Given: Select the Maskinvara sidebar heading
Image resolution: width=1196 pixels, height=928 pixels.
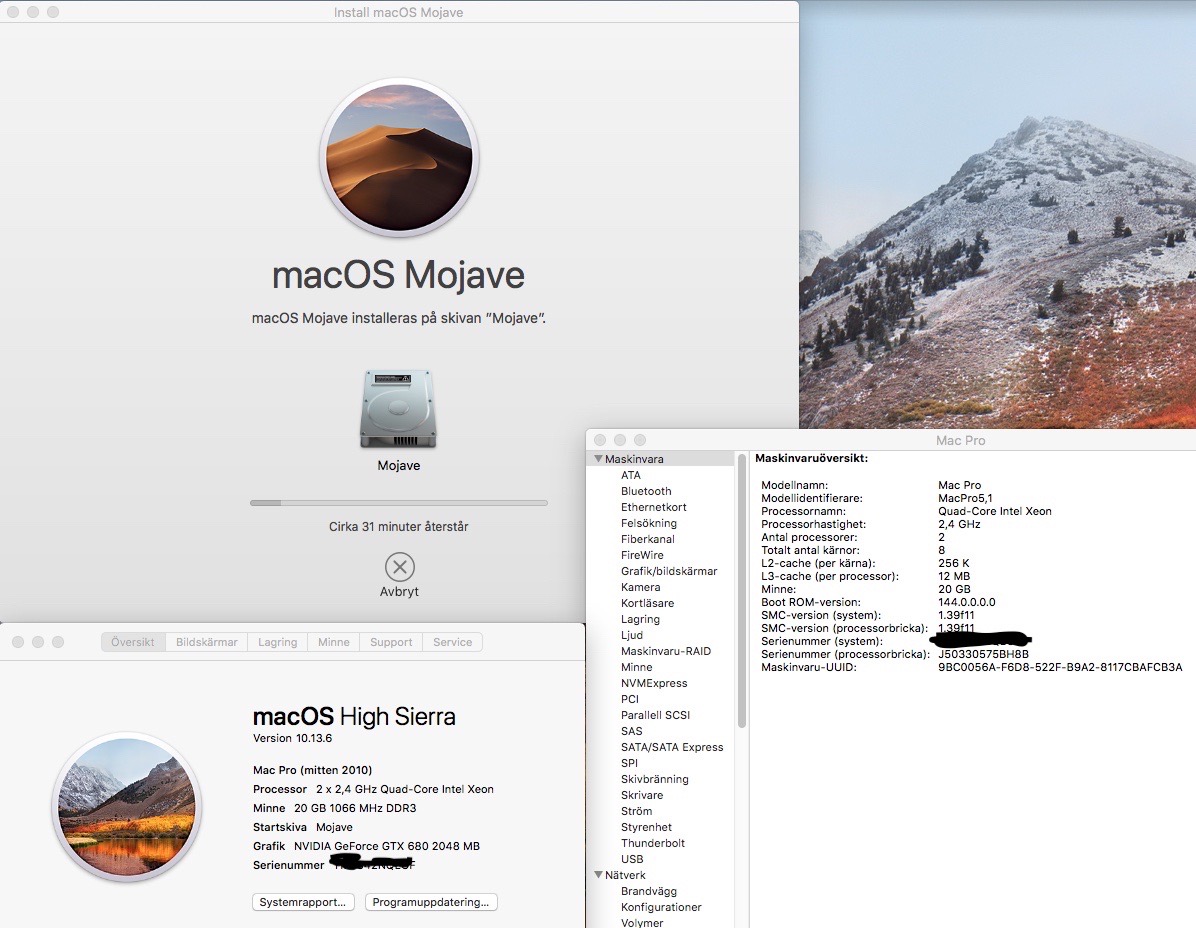Looking at the screenshot, I should pos(634,459).
